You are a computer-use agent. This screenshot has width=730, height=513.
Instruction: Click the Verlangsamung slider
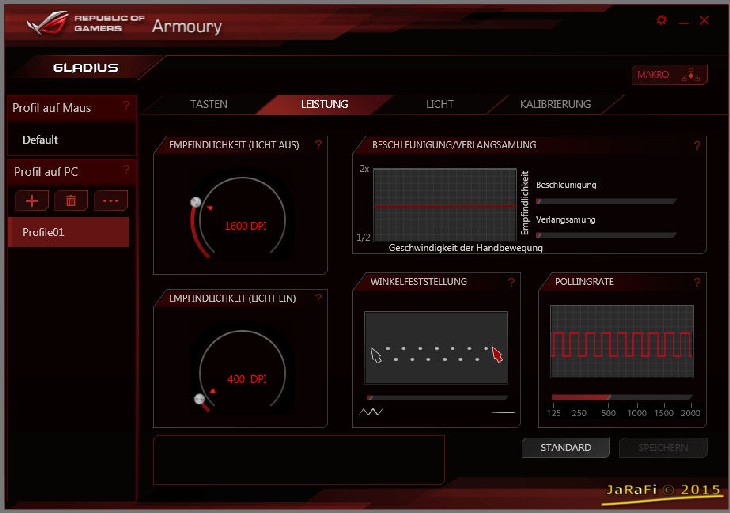tap(606, 235)
